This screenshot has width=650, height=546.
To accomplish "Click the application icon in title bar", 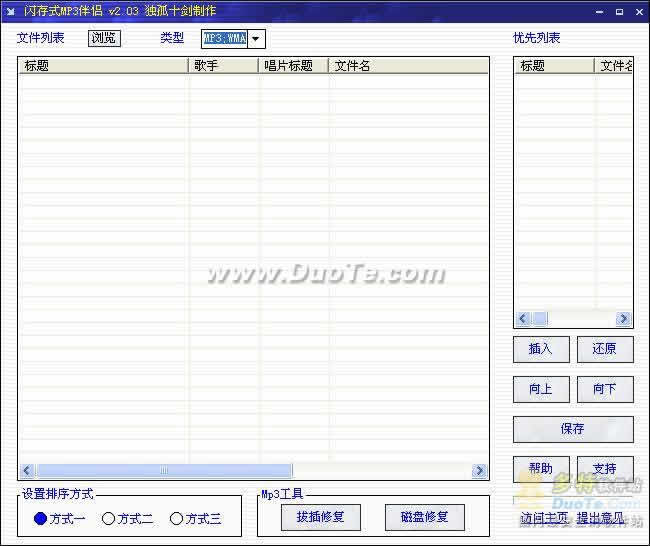I will click(x=11, y=11).
